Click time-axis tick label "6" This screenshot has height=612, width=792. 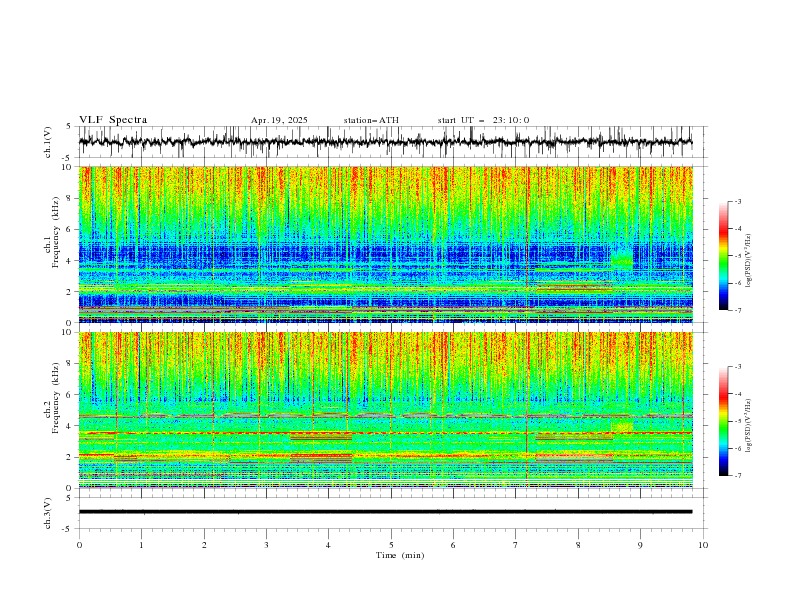[453, 545]
